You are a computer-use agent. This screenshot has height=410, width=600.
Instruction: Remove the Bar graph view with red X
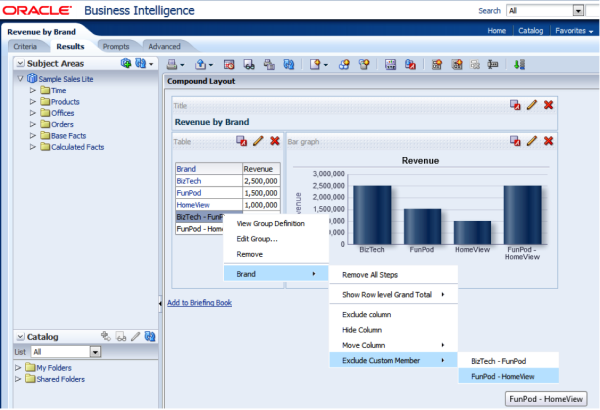click(x=548, y=142)
